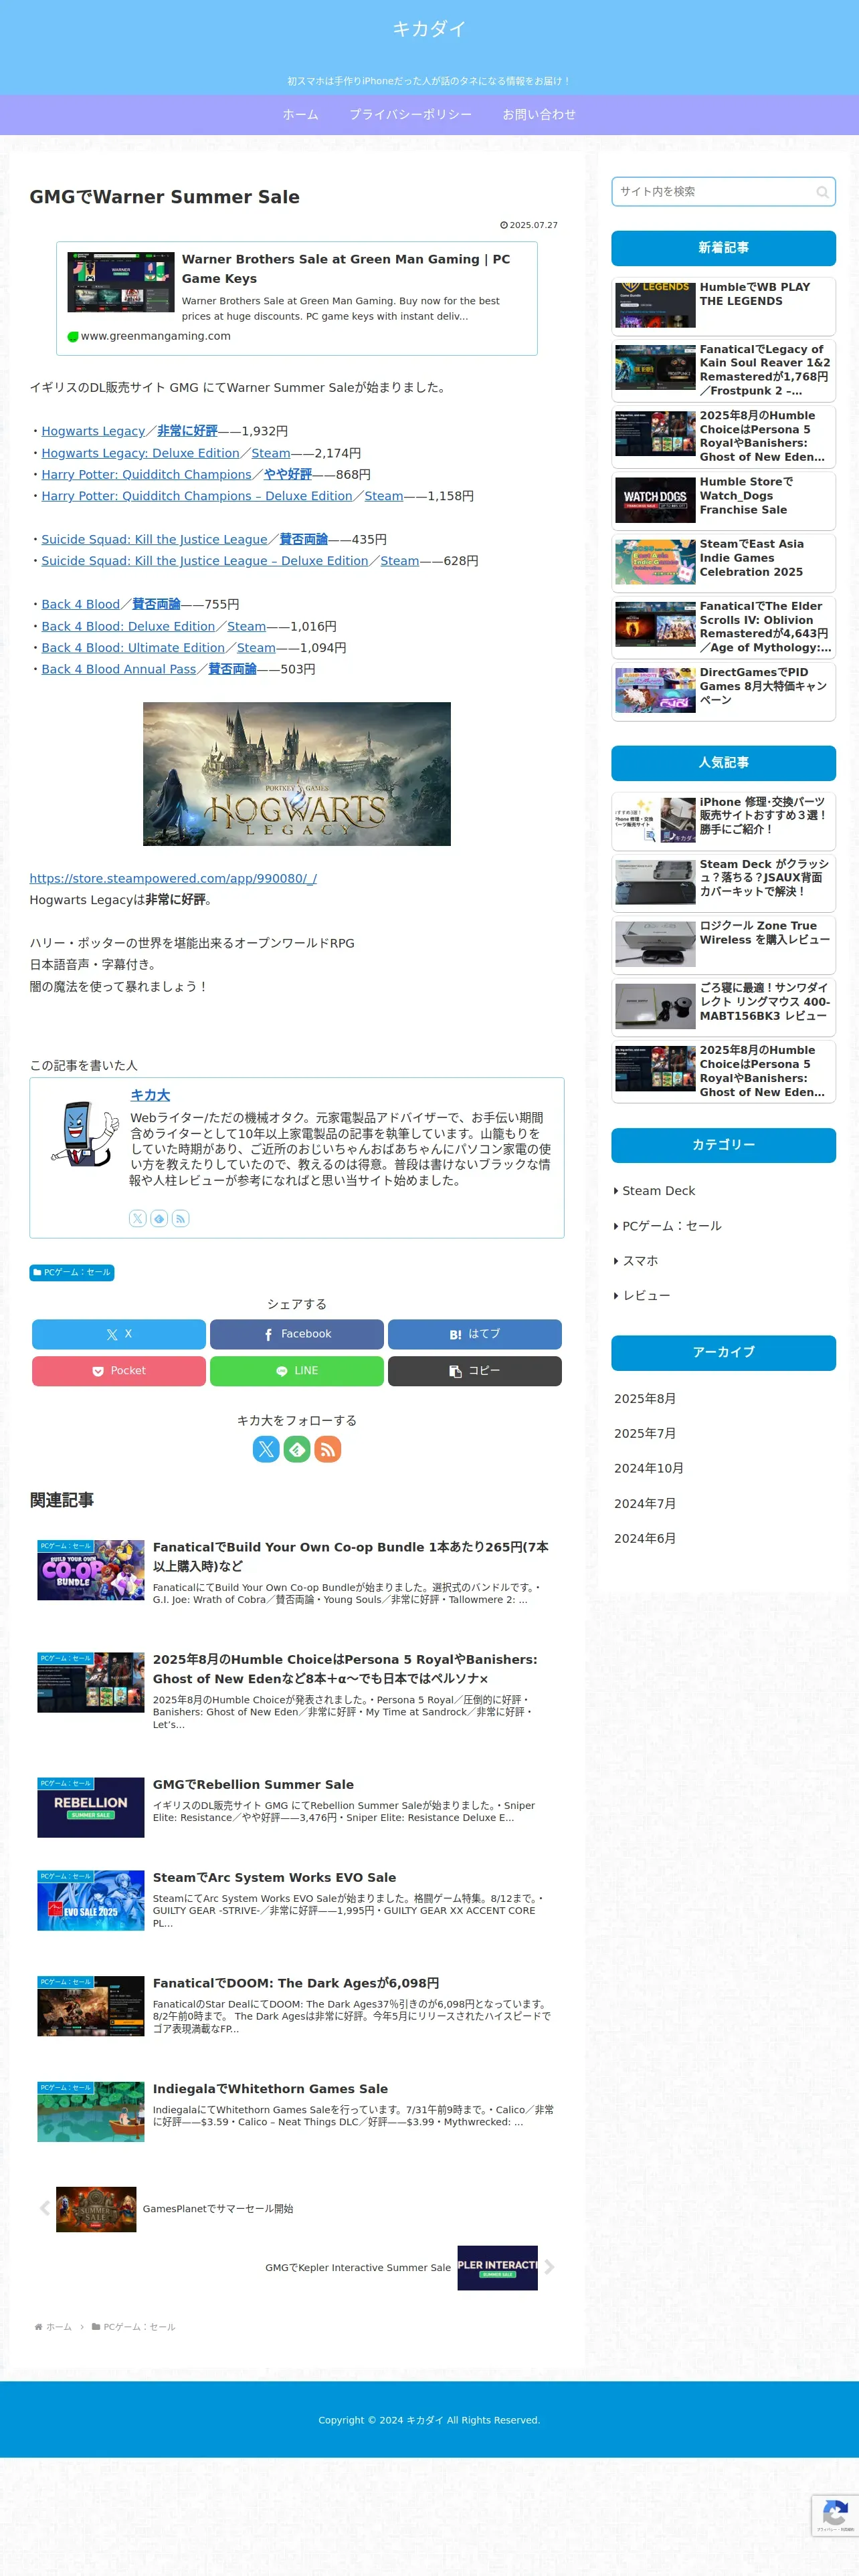This screenshot has height=2576, width=859.
Task: Click author profile RSS icon in bio box
Action: click(180, 1218)
